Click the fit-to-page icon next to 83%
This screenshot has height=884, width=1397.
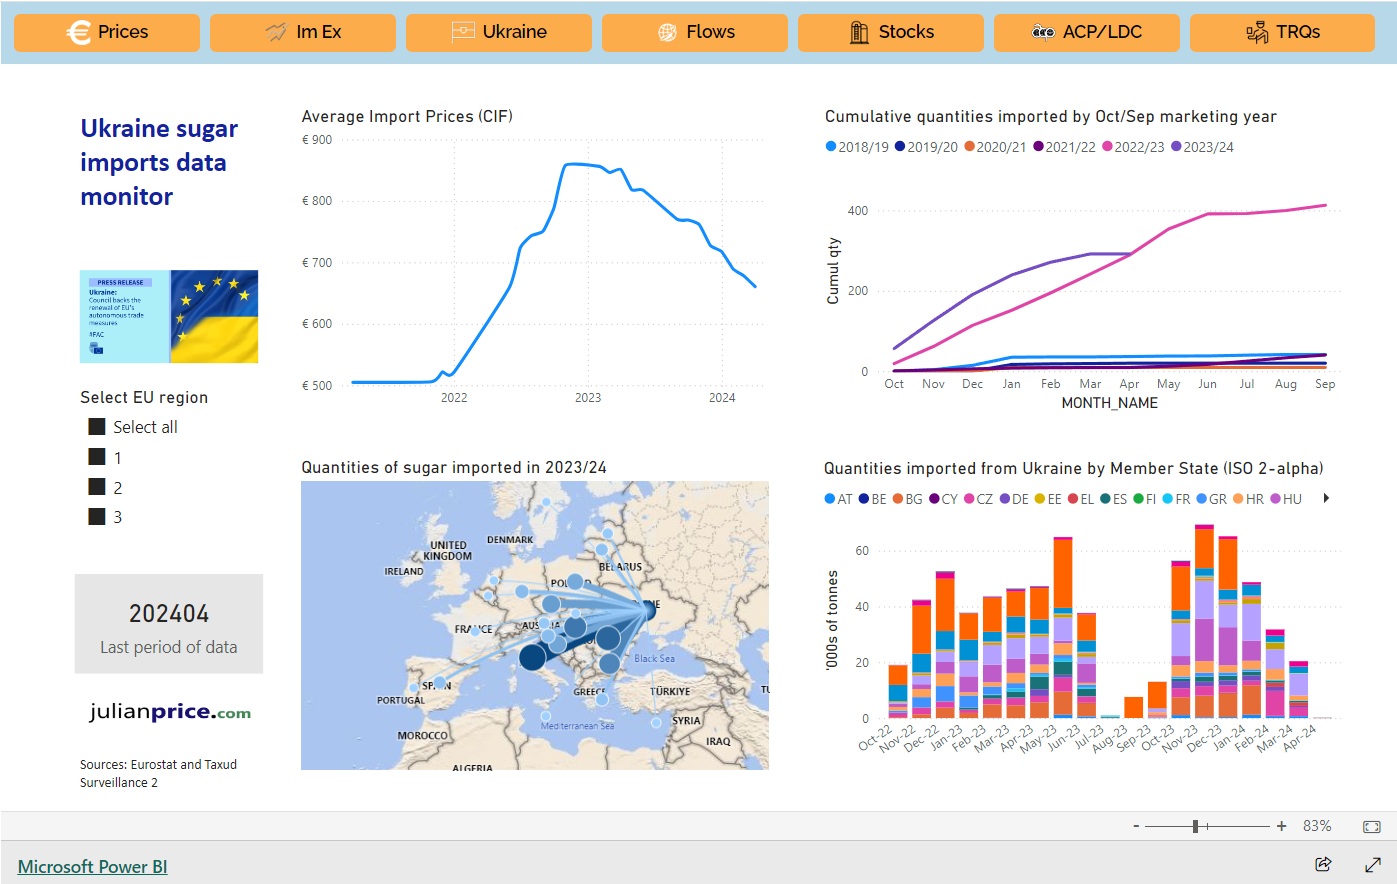click(1371, 826)
